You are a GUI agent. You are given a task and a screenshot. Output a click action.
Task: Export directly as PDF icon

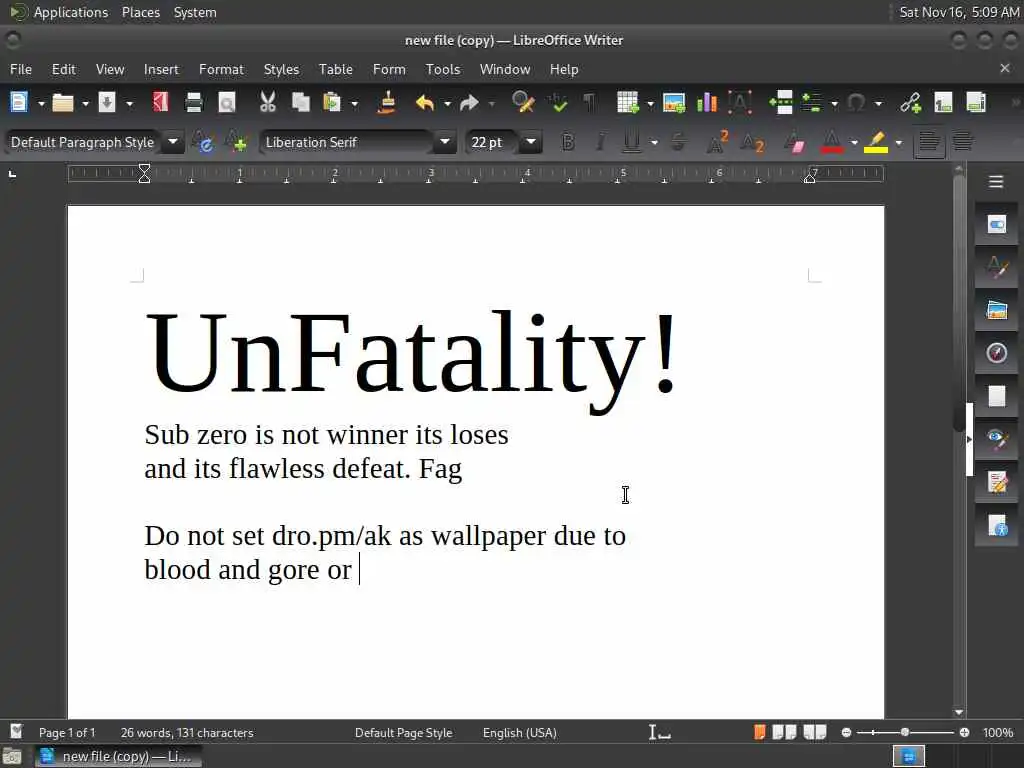click(x=161, y=103)
